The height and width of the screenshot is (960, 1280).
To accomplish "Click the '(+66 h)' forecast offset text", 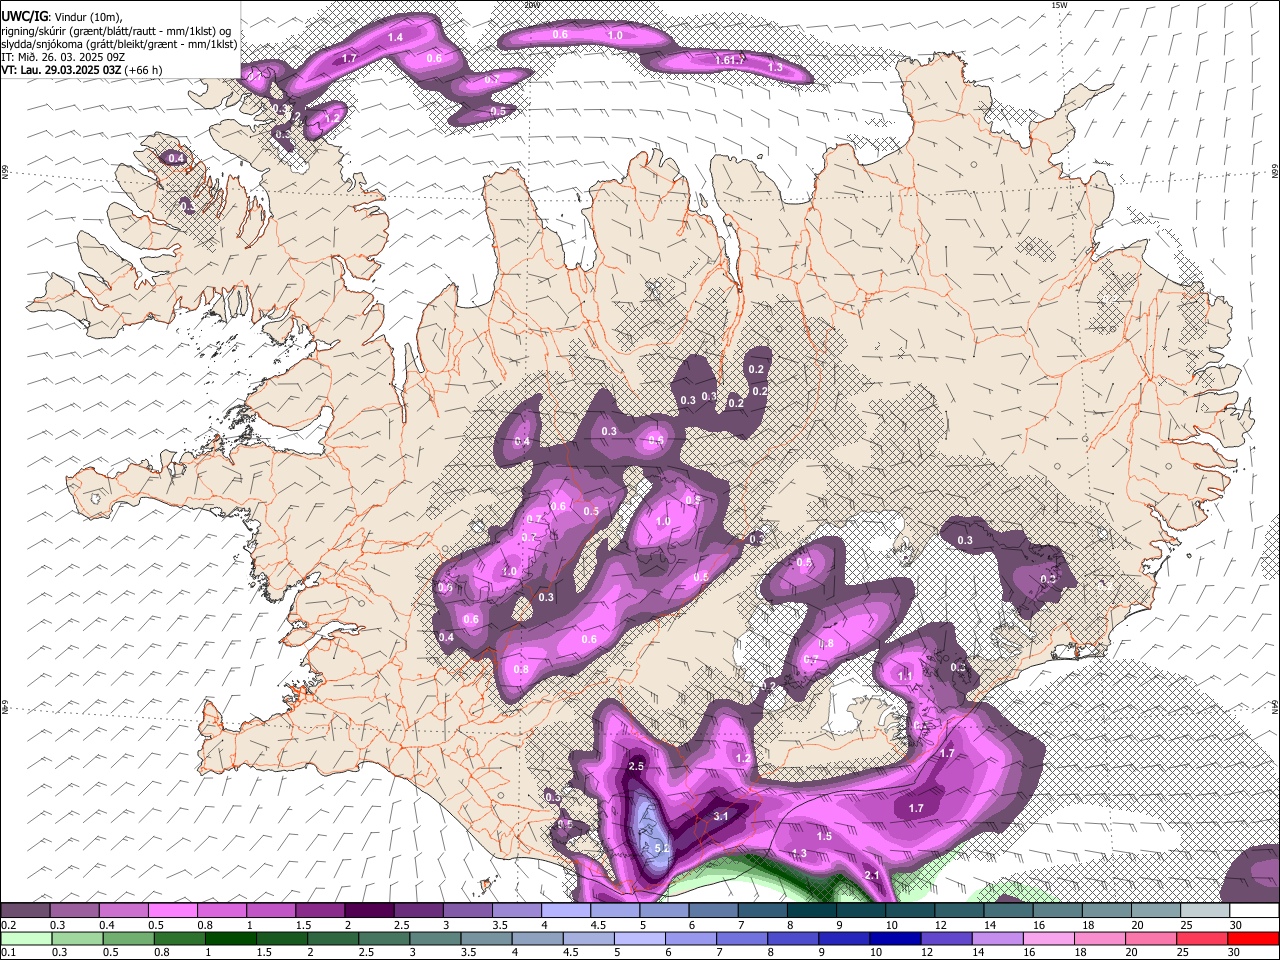I will [x=143, y=70].
